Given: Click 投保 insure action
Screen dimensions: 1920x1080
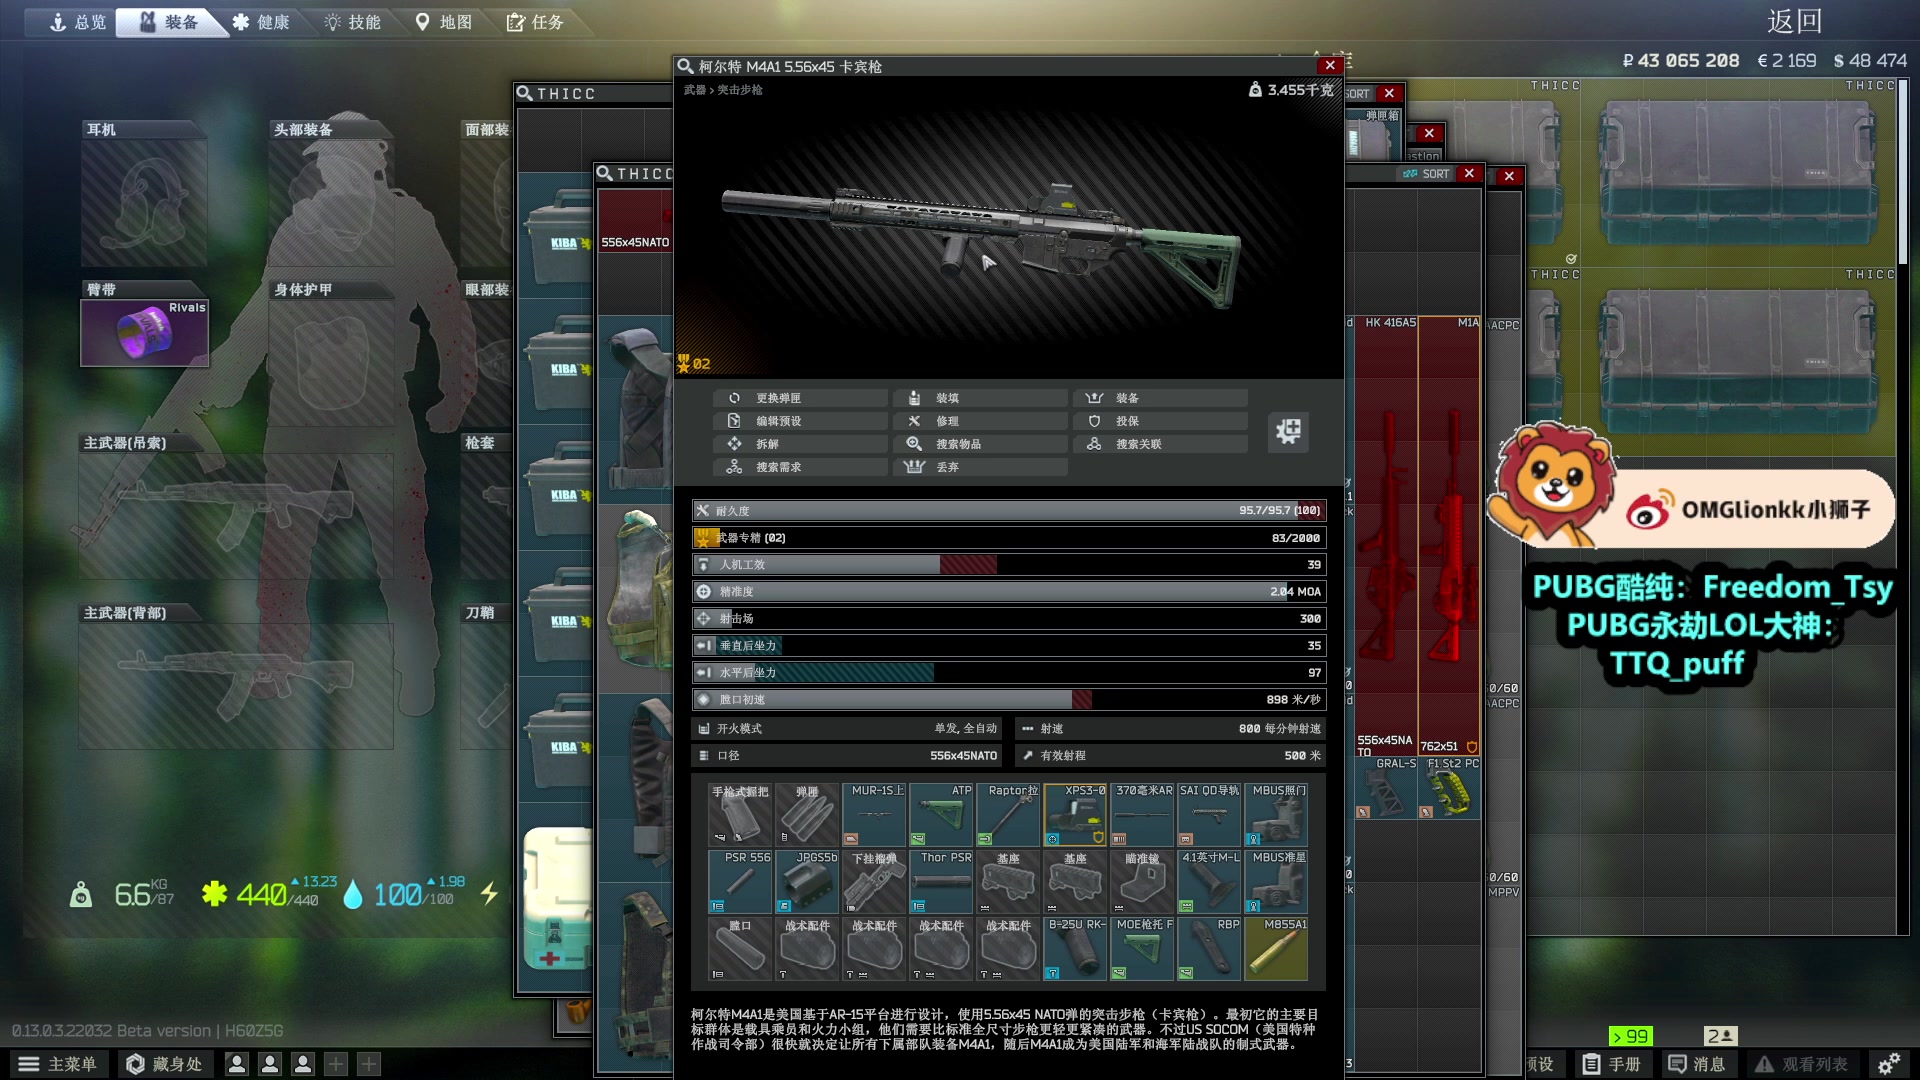Looking at the screenshot, I should [x=1160, y=421].
